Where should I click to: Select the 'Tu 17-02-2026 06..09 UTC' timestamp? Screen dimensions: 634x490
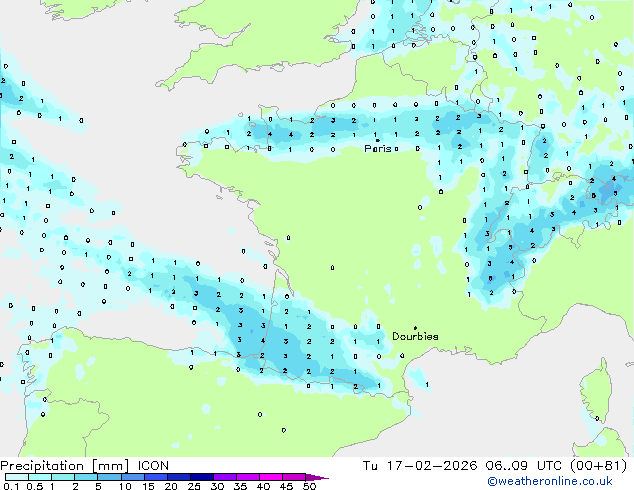(464, 466)
